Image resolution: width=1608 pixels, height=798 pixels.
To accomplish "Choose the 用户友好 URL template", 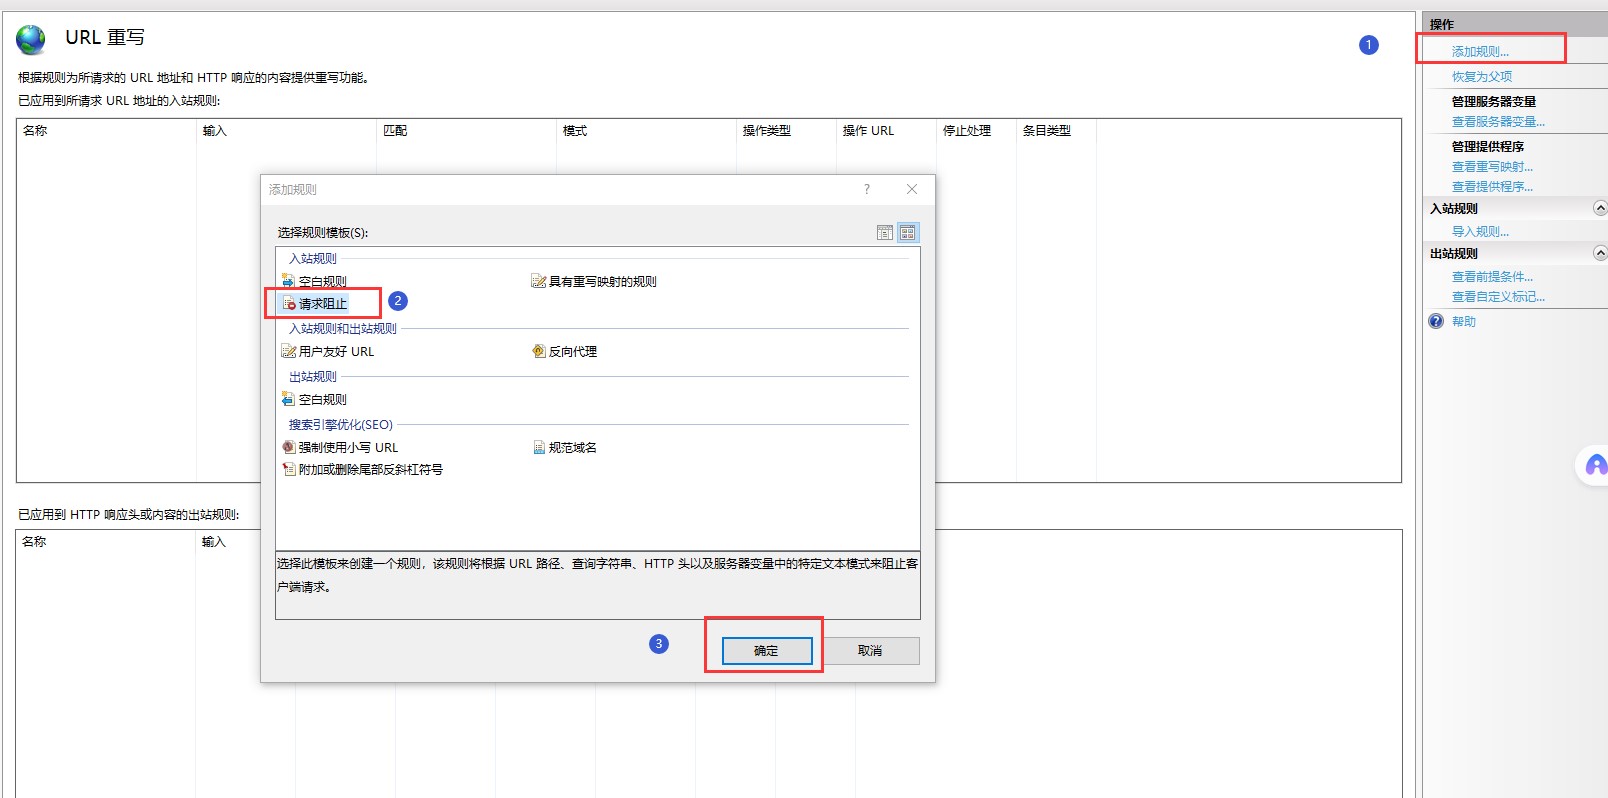I will 328,351.
